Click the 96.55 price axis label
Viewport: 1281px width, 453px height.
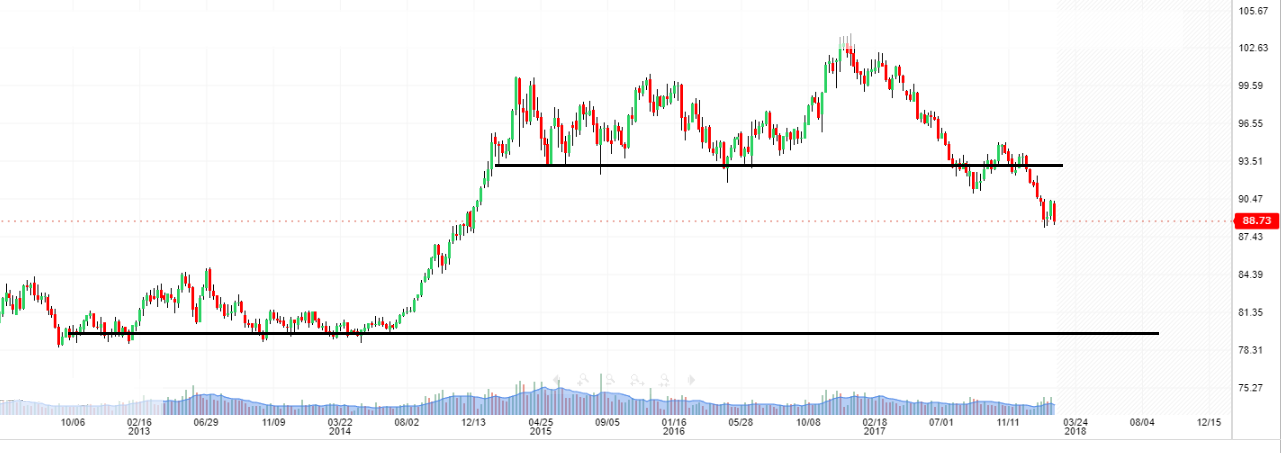click(x=1253, y=124)
